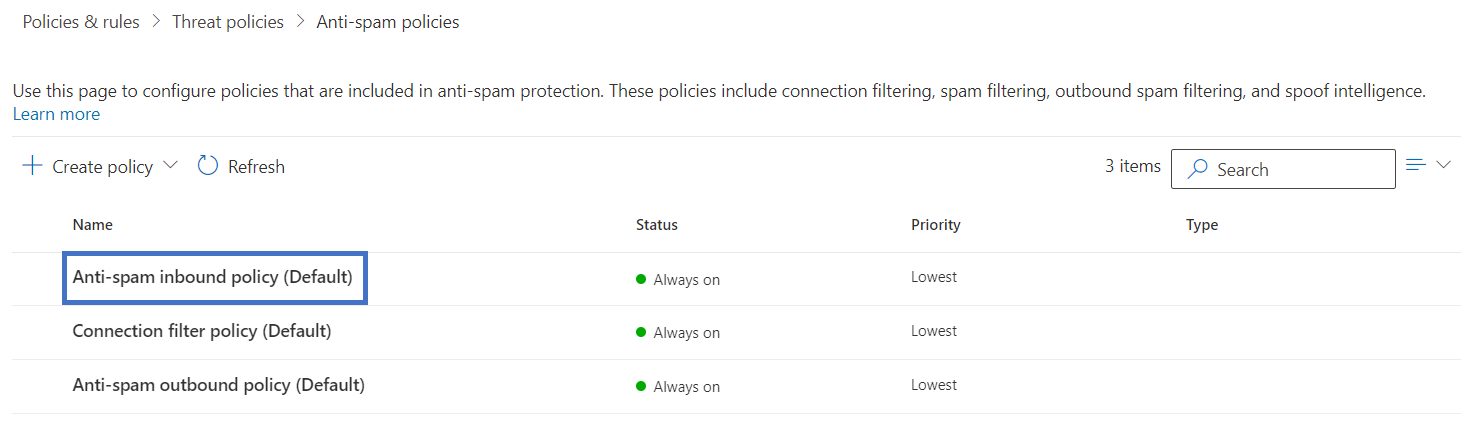Click the circular Refresh icon
This screenshot has width=1464, height=440.
(208, 166)
